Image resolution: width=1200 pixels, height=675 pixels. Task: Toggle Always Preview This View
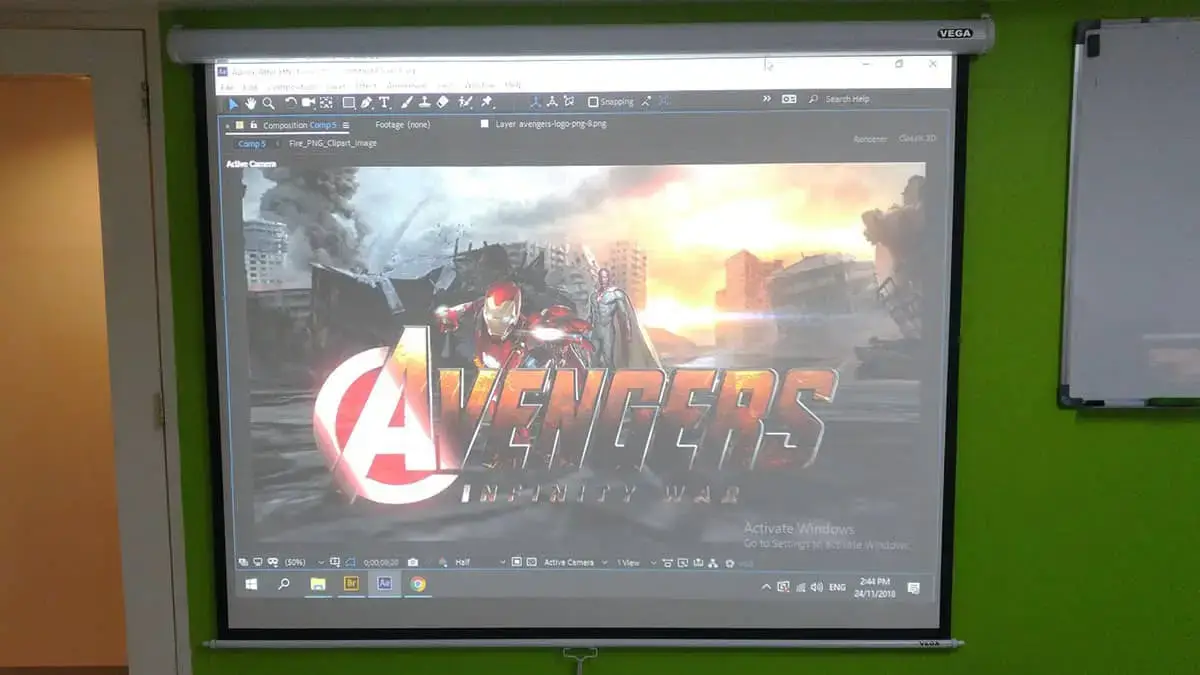click(242, 562)
